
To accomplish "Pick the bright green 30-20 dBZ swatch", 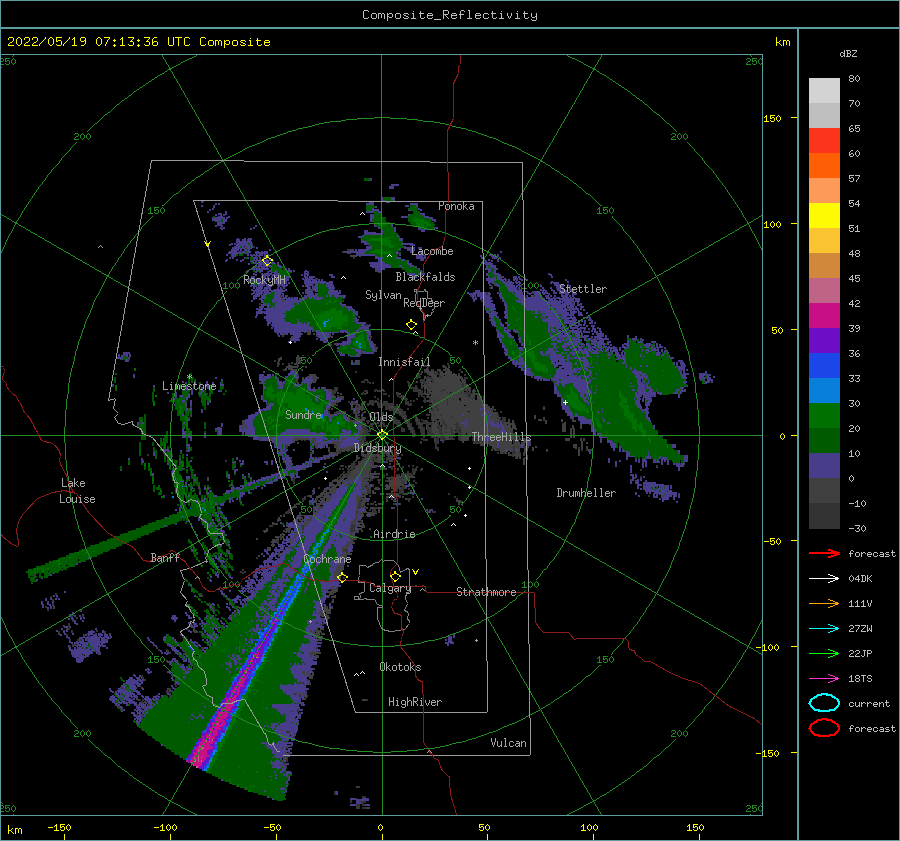I will click(x=824, y=416).
